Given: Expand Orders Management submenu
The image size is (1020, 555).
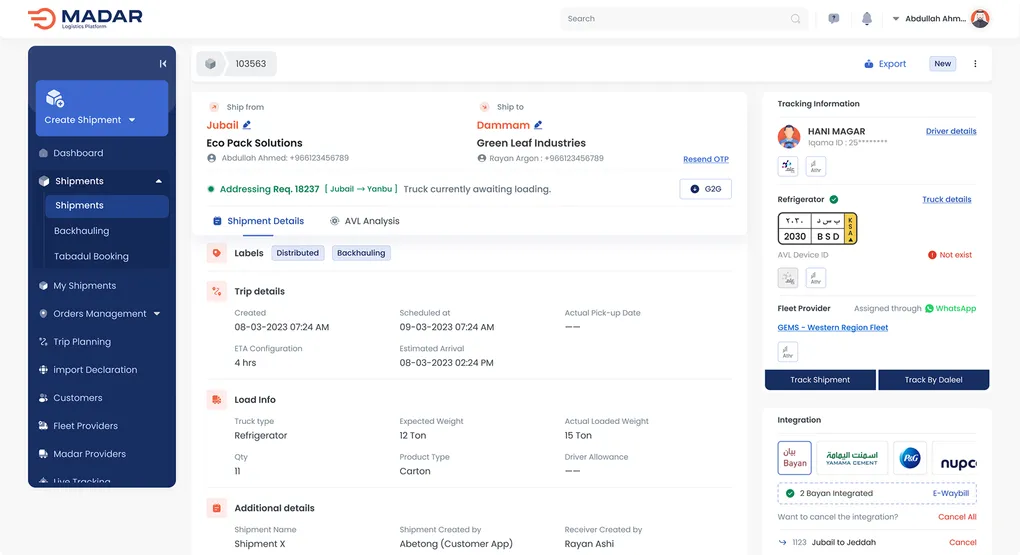Looking at the screenshot, I should click(x=157, y=314).
